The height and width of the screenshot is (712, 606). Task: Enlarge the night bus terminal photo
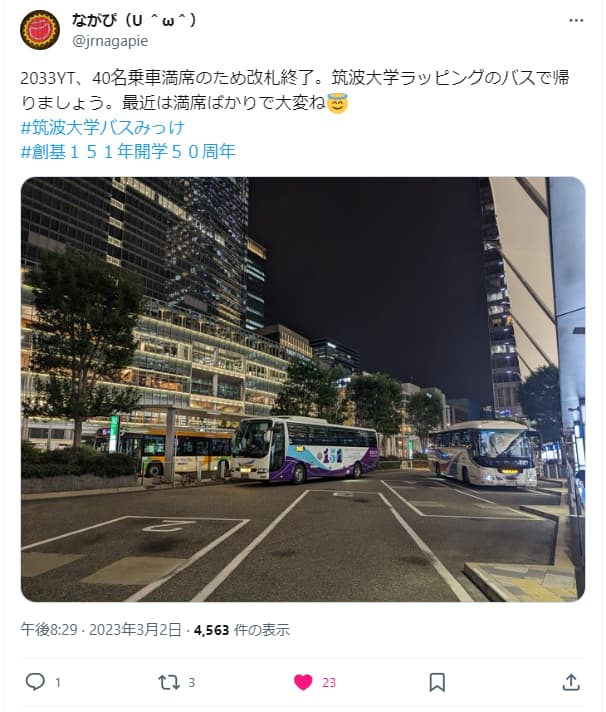tap(303, 389)
